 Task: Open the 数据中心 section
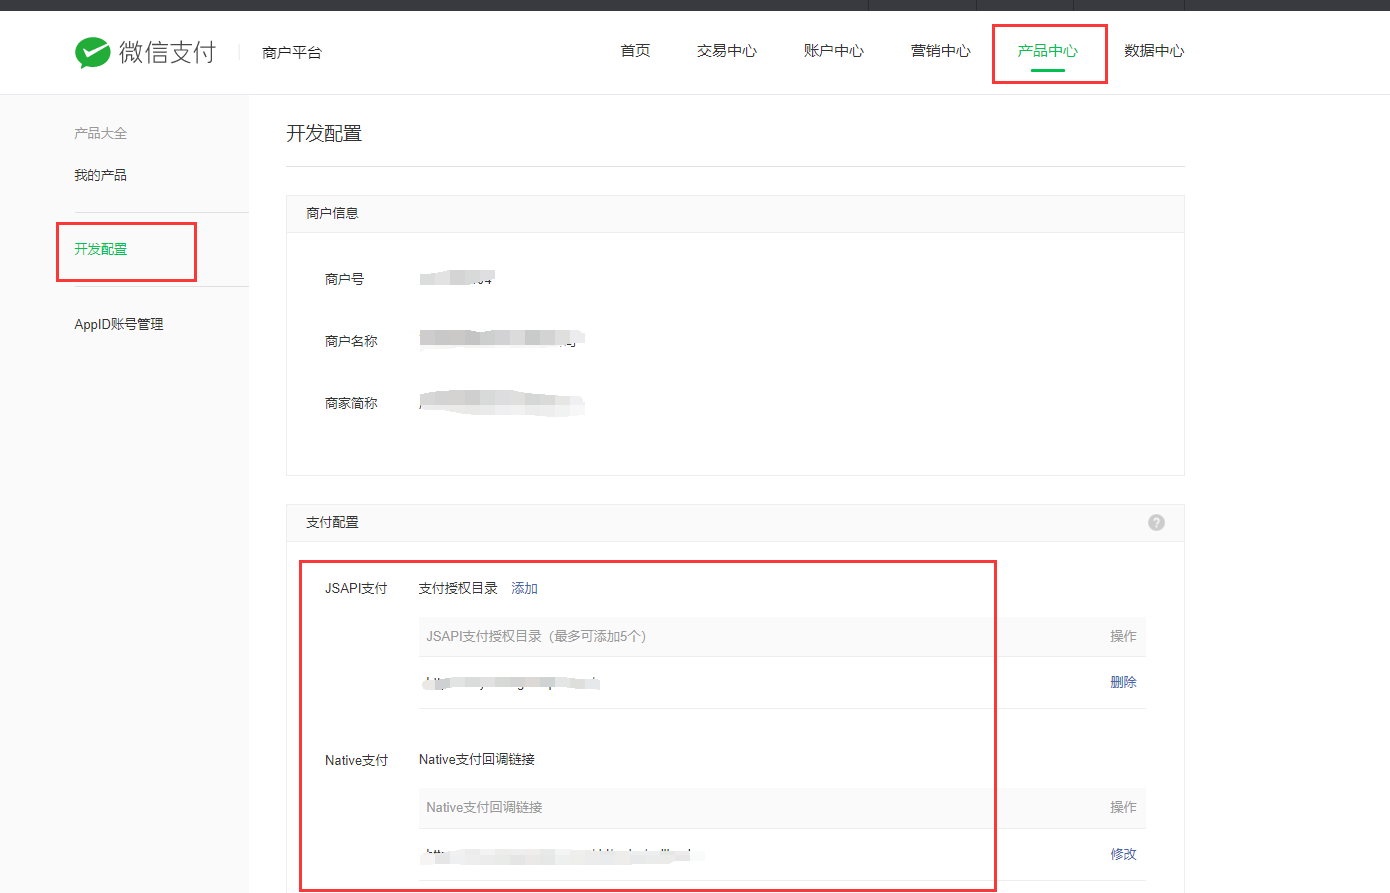pos(1155,50)
